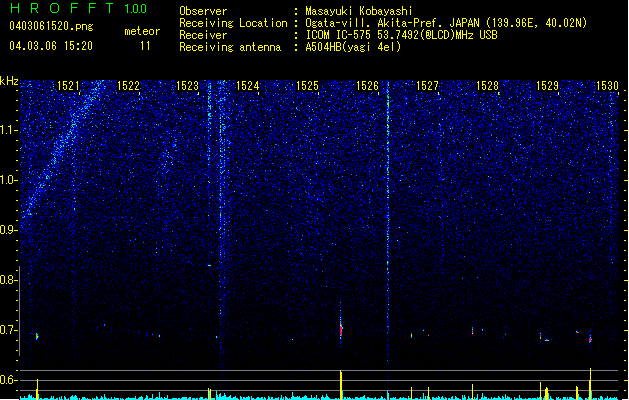Click time marker 1530
The width and height of the screenshot is (629, 400).
[x=607, y=86]
